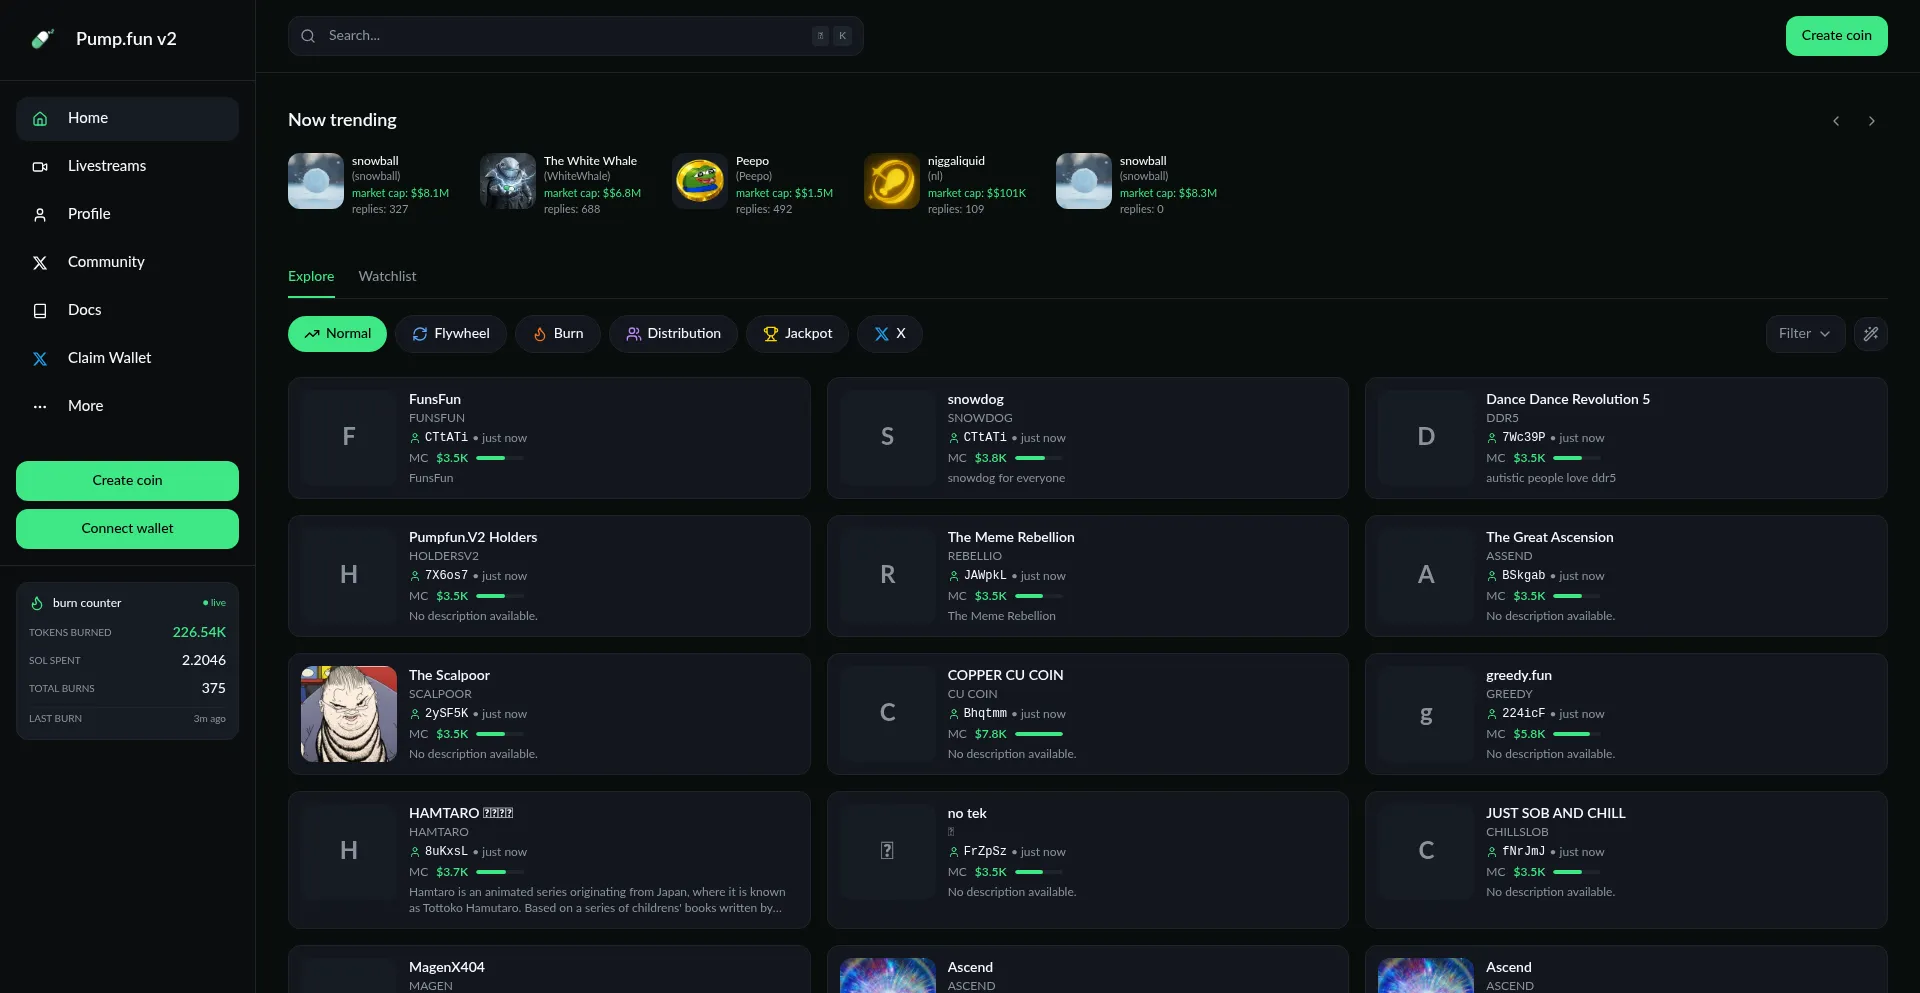Viewport: 1920px width, 993px height.
Task: Click the Pump.fun v2 pill logo
Action: [x=42, y=39]
